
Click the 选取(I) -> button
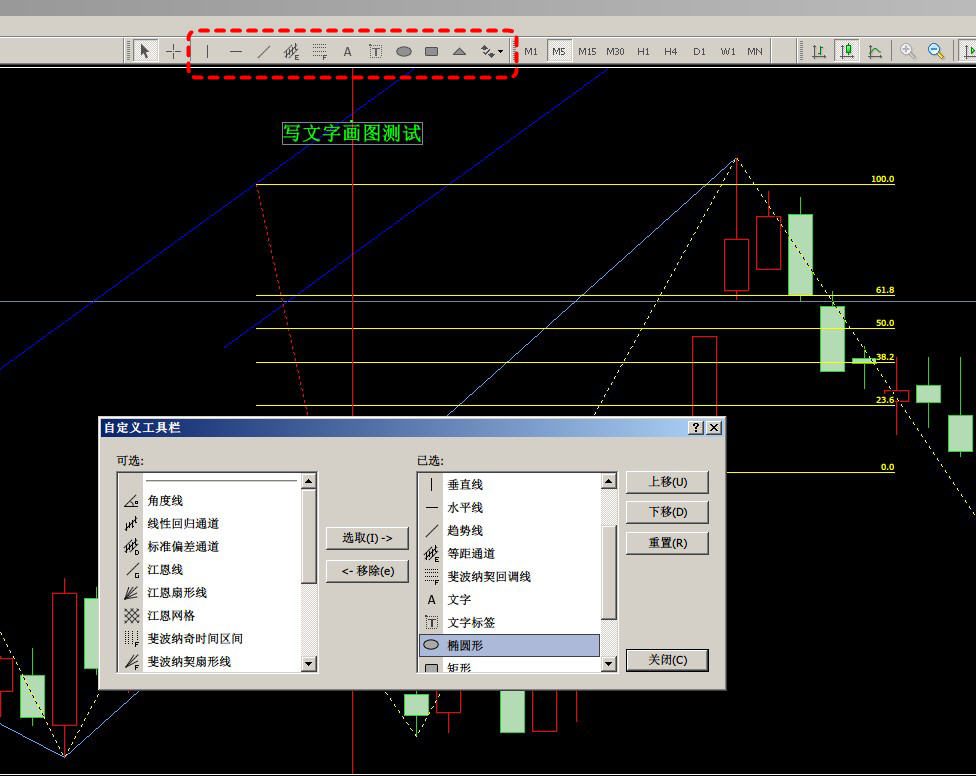pos(367,538)
